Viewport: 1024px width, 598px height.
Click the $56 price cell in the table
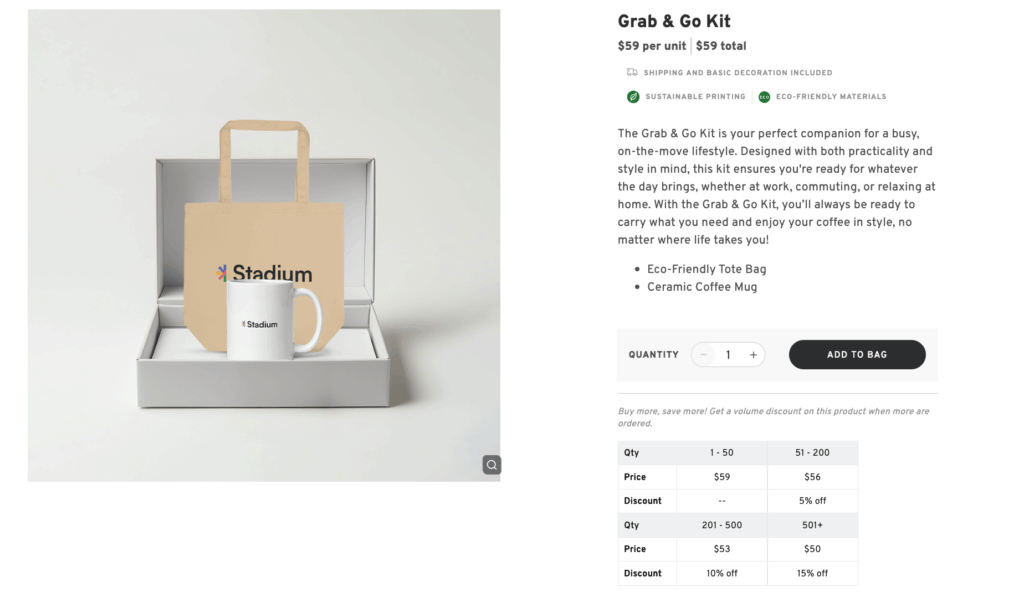[x=812, y=476]
